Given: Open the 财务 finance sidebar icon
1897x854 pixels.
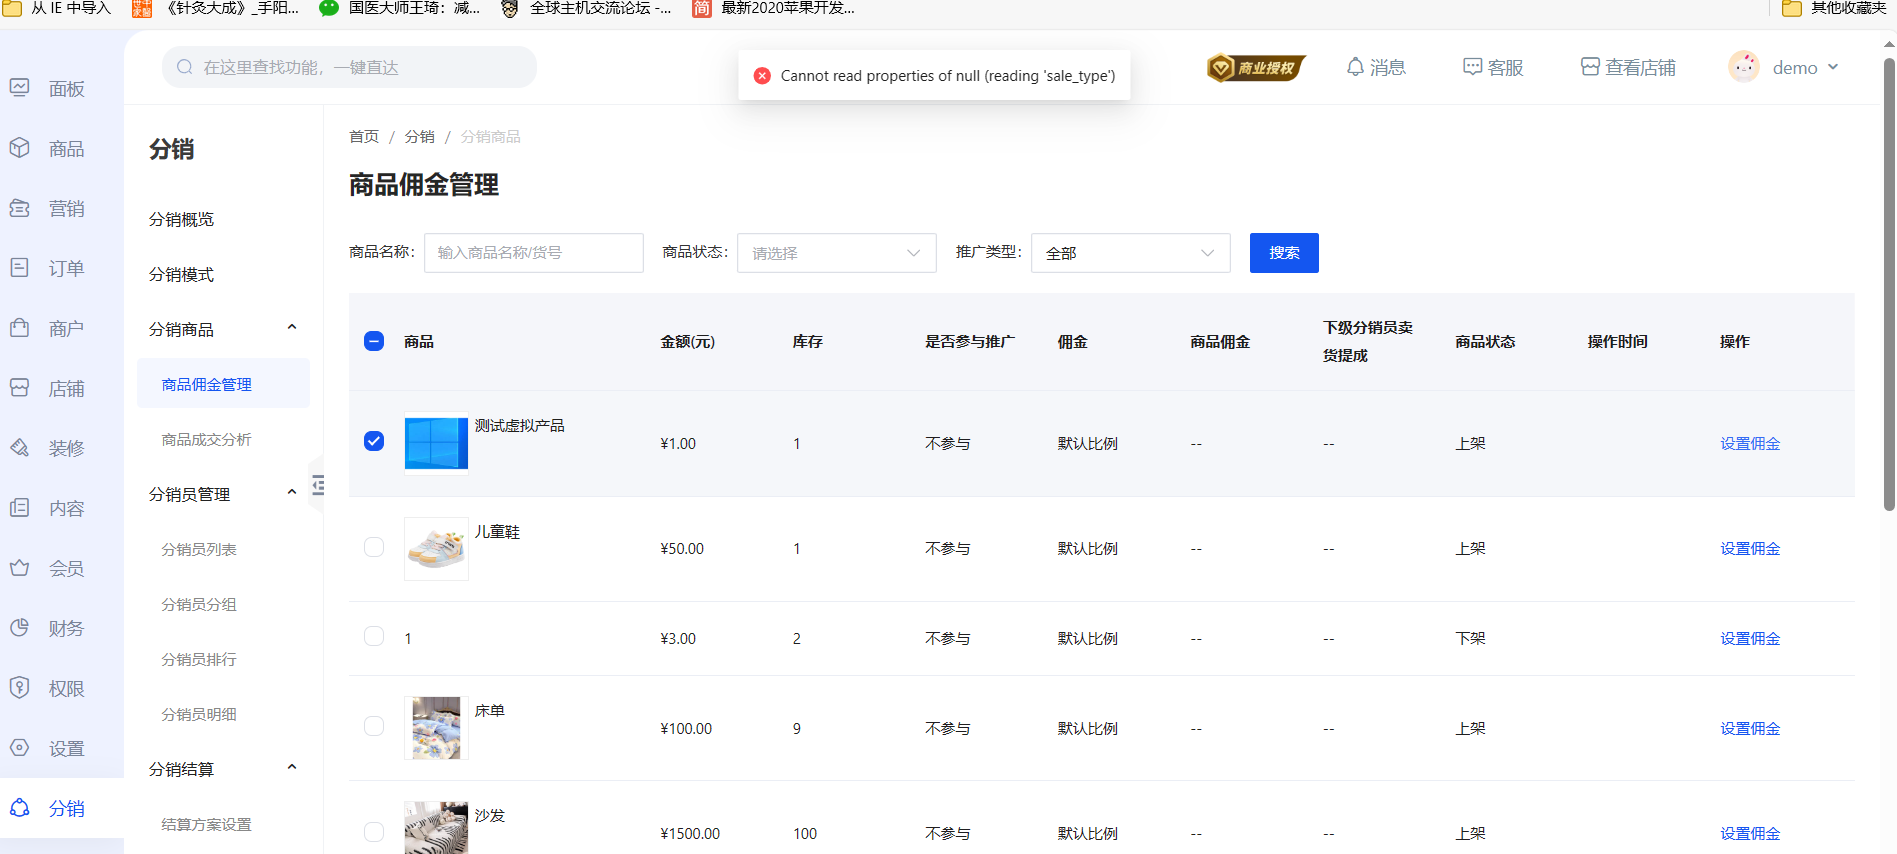Looking at the screenshot, I should [20, 628].
